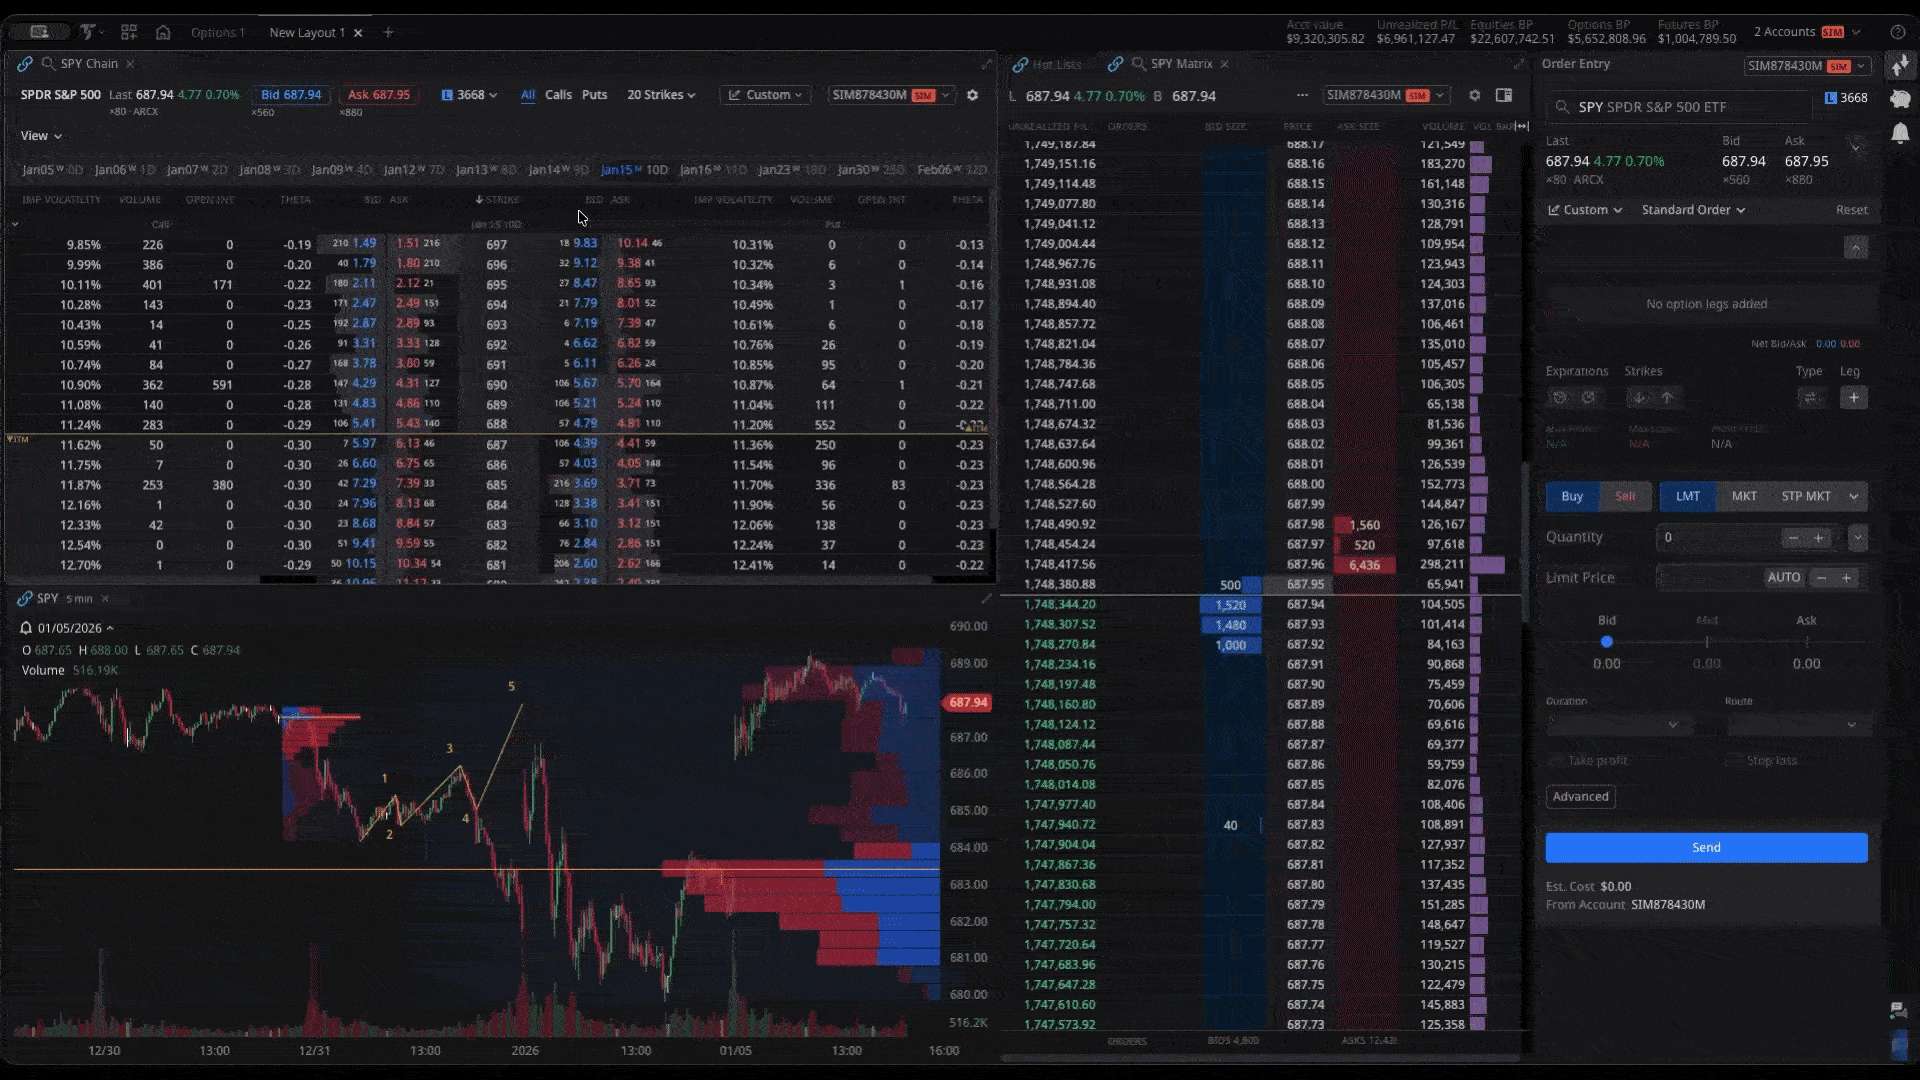Enable the Take profit switch

pos(1556,761)
